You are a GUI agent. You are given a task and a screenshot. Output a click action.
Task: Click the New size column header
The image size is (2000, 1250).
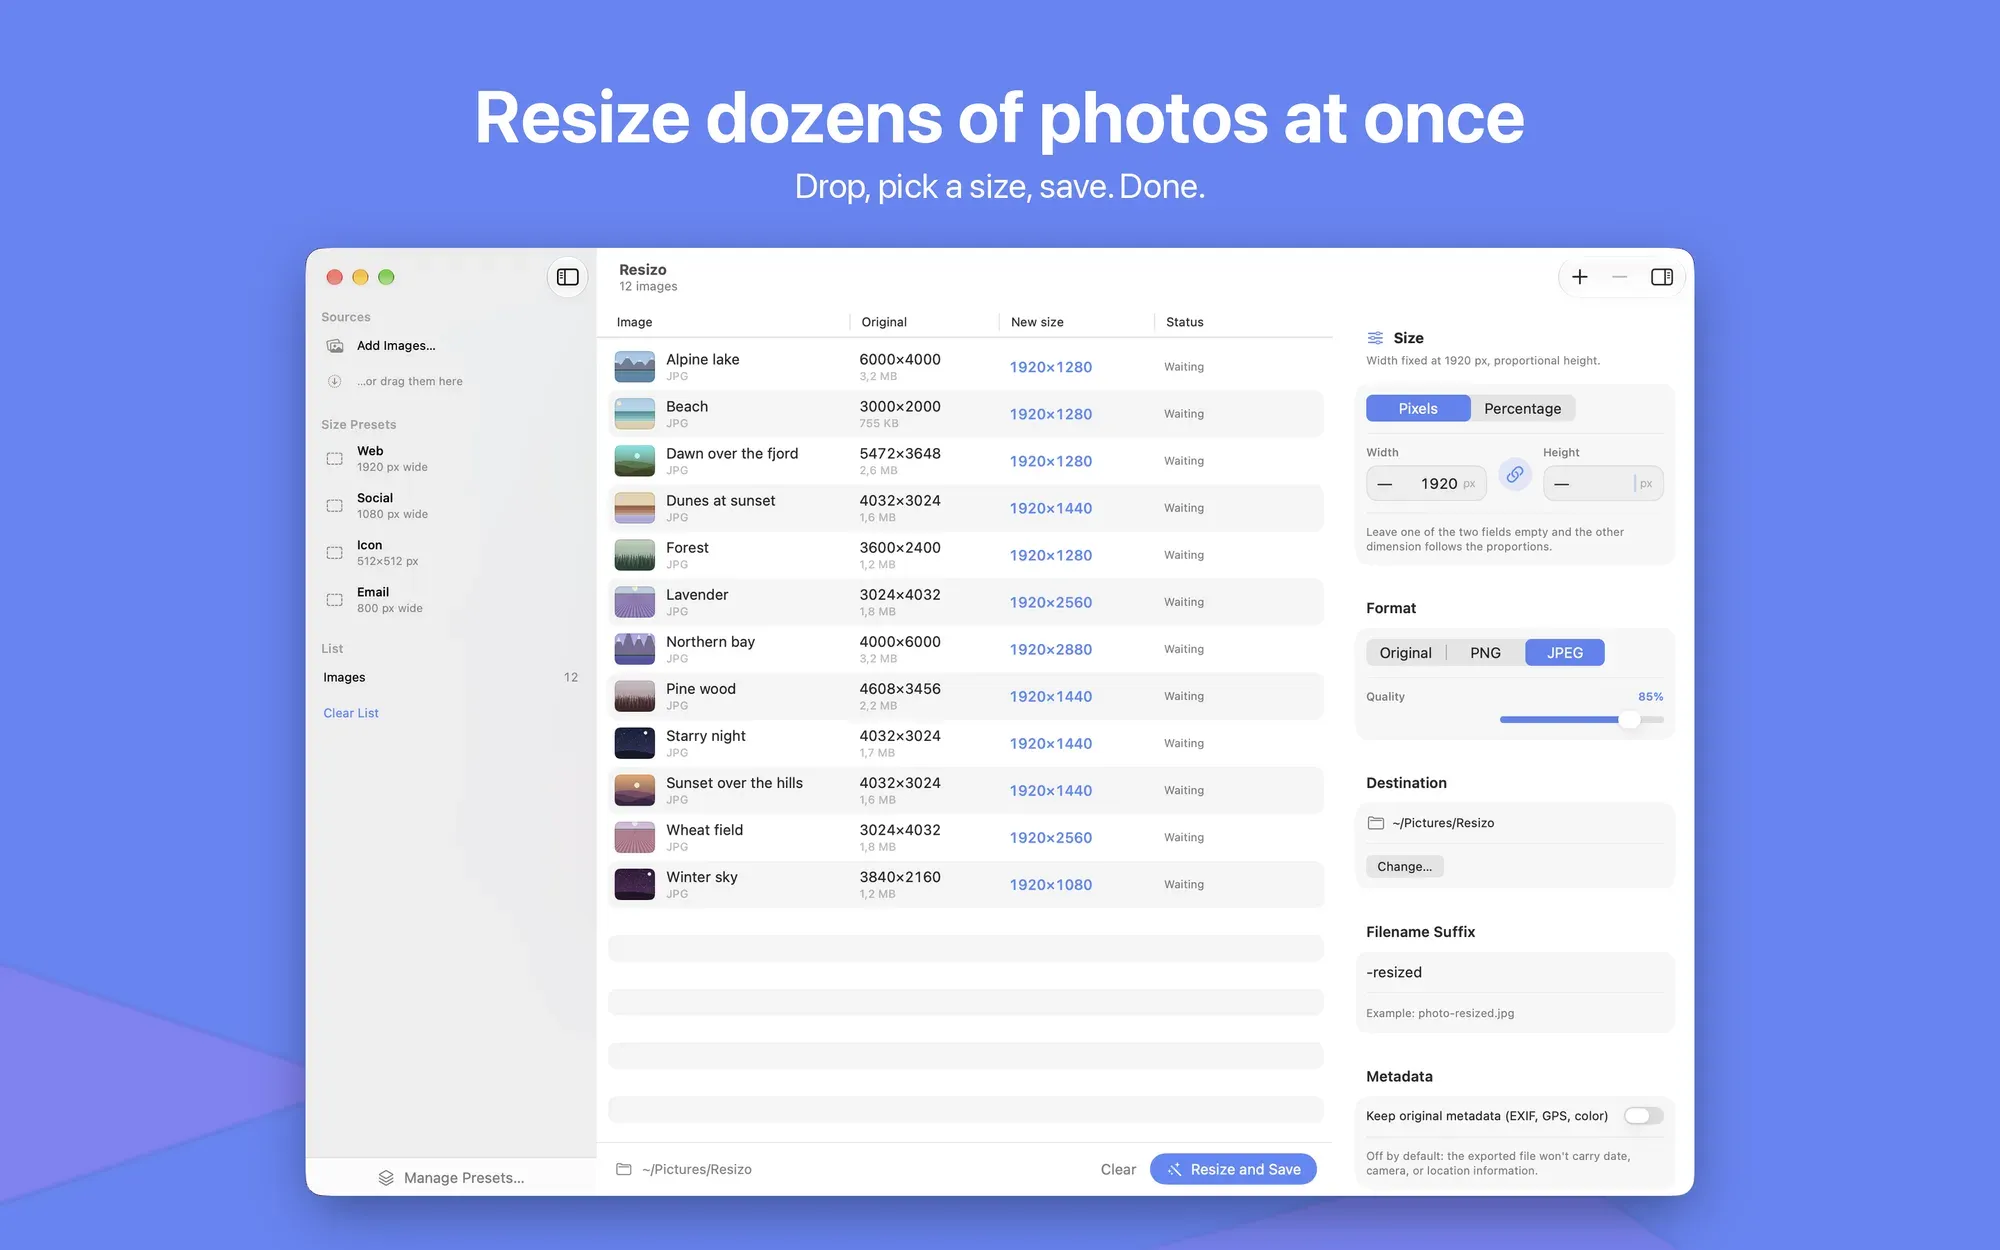tap(1037, 322)
